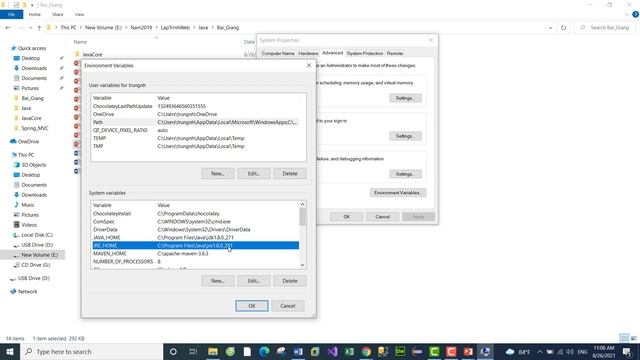Click Cortana circle icon on taskbar
Viewport: 640px width, 360px height.
click(x=173, y=351)
